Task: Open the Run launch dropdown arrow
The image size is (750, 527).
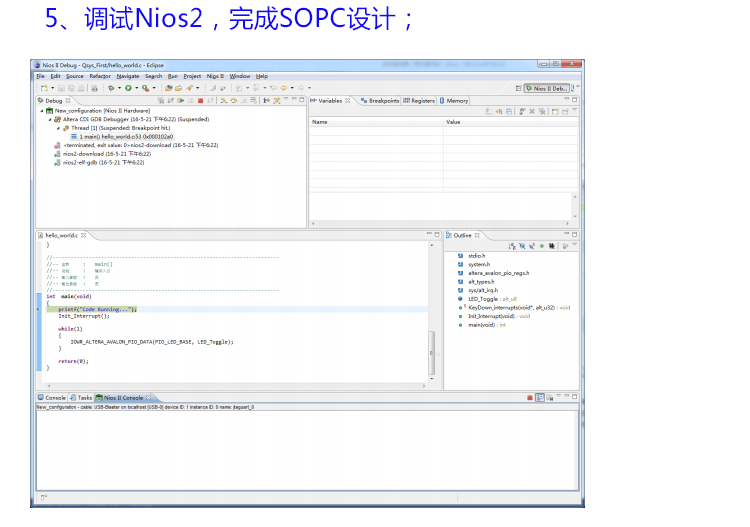Action: (x=136, y=88)
